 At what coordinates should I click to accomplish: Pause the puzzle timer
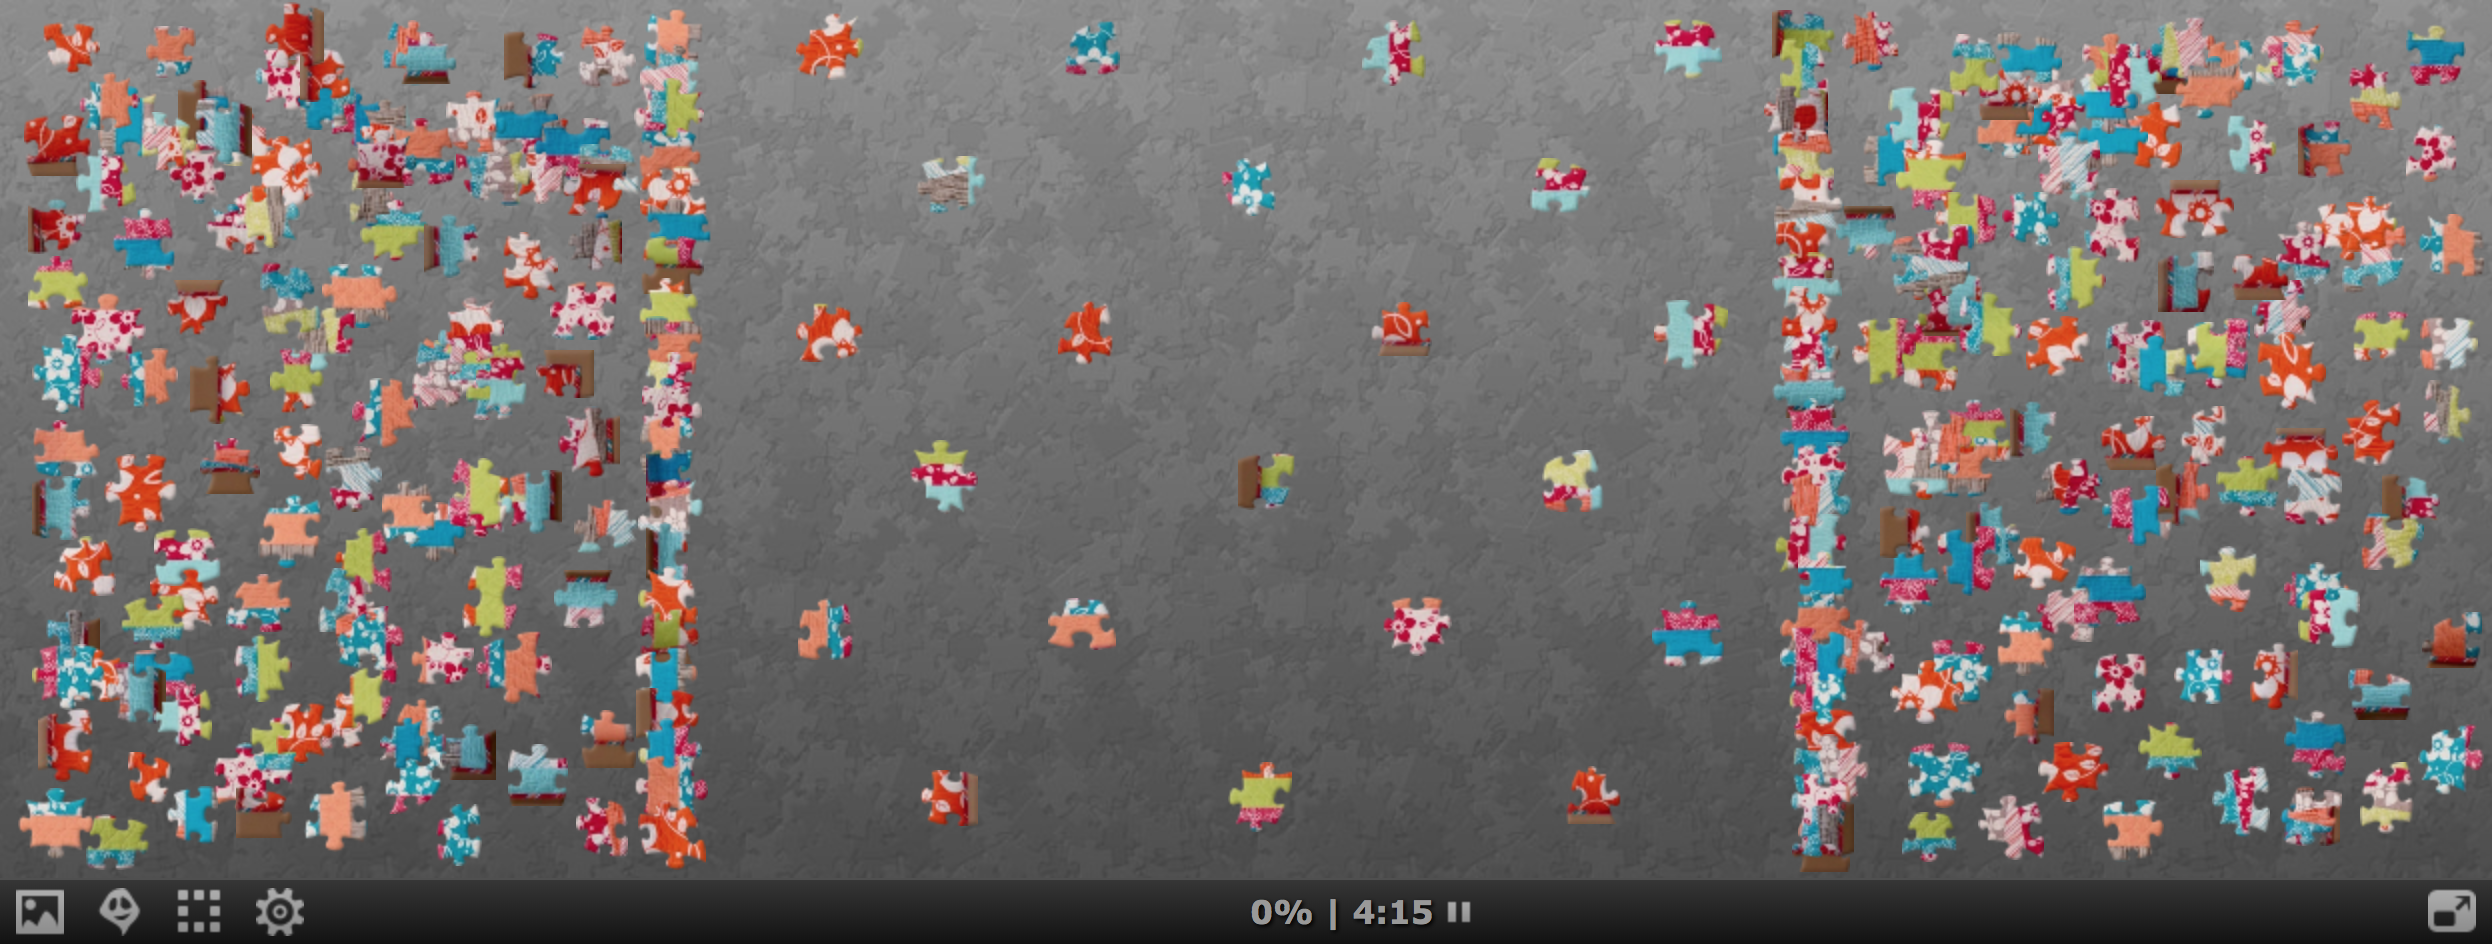1459,912
